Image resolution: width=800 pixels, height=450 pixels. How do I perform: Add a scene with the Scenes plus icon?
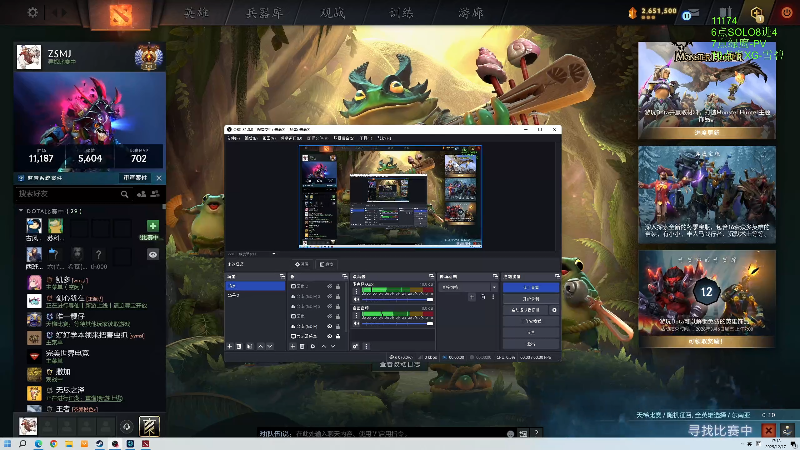click(x=230, y=346)
